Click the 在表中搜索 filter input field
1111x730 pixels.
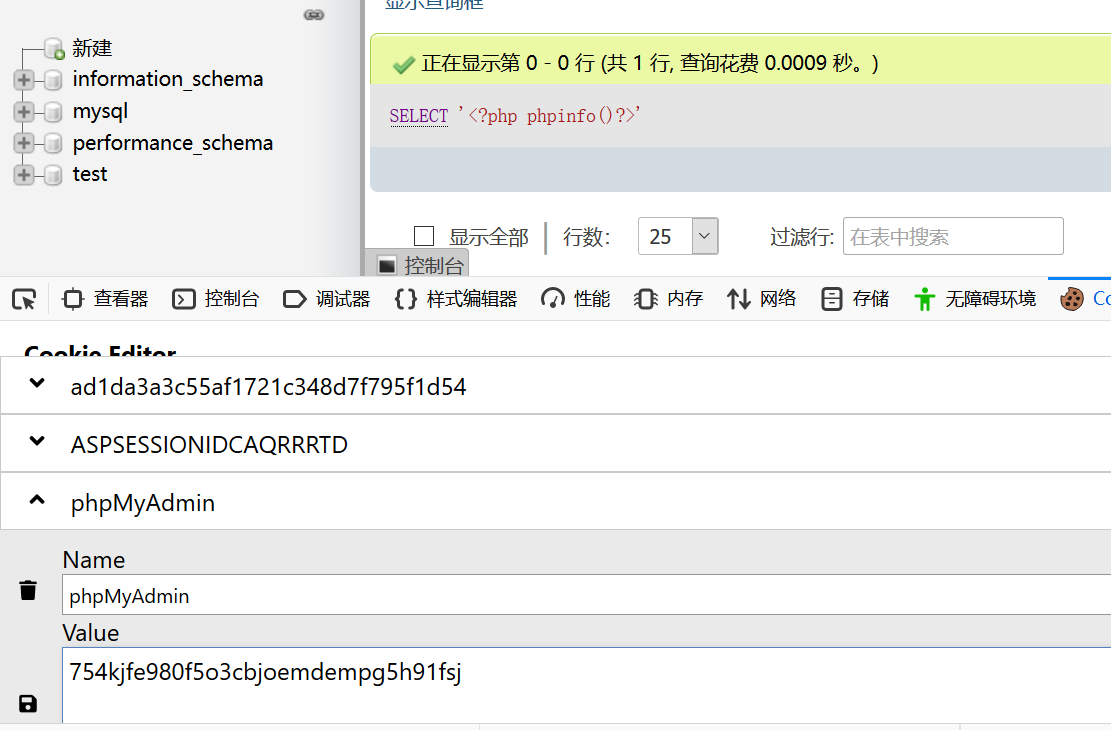pos(952,237)
